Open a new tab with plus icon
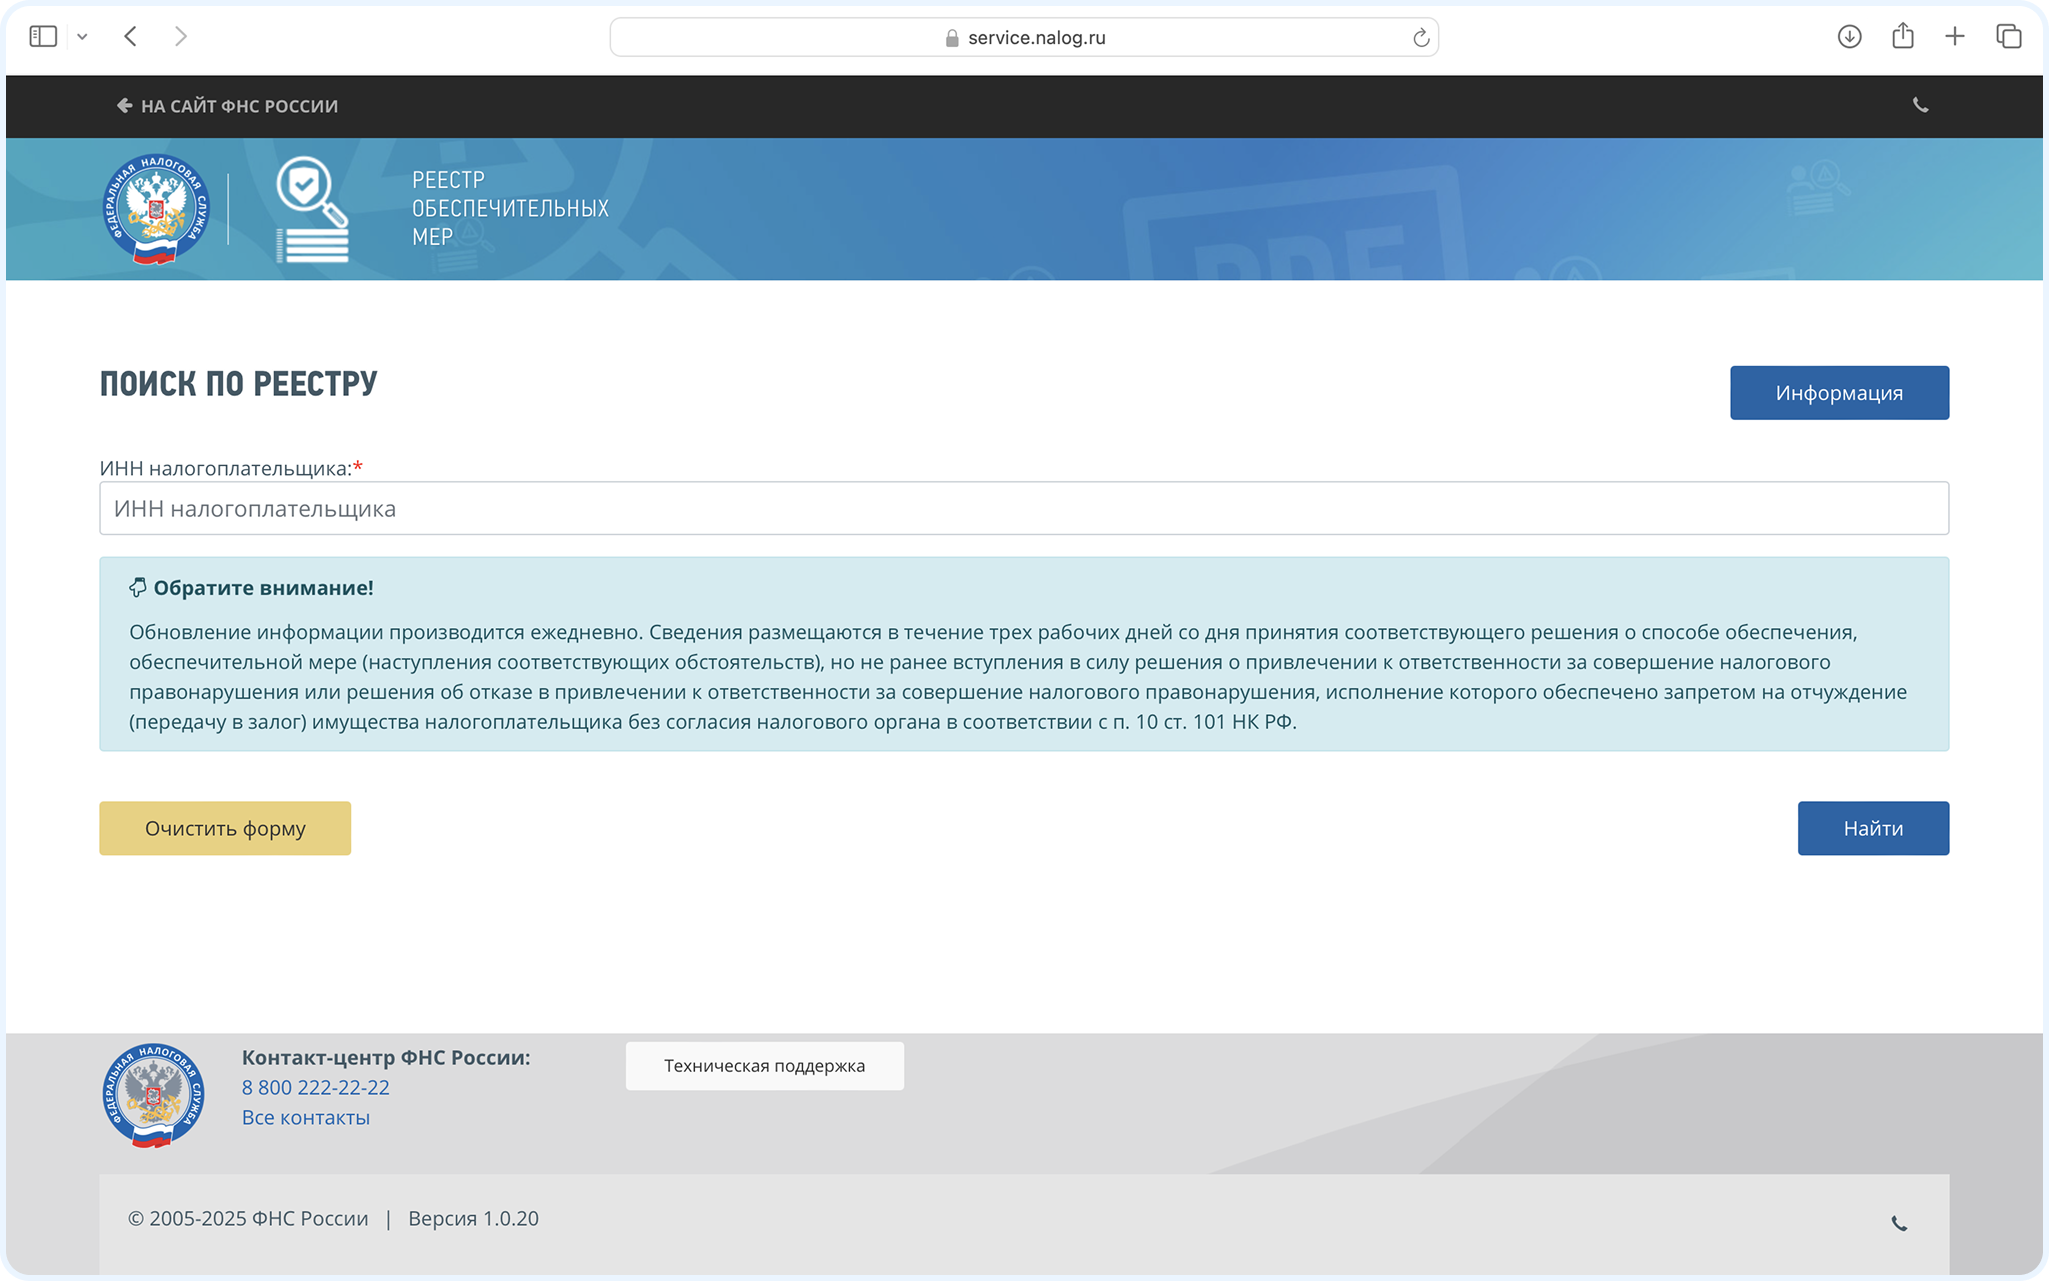 click(x=1954, y=37)
